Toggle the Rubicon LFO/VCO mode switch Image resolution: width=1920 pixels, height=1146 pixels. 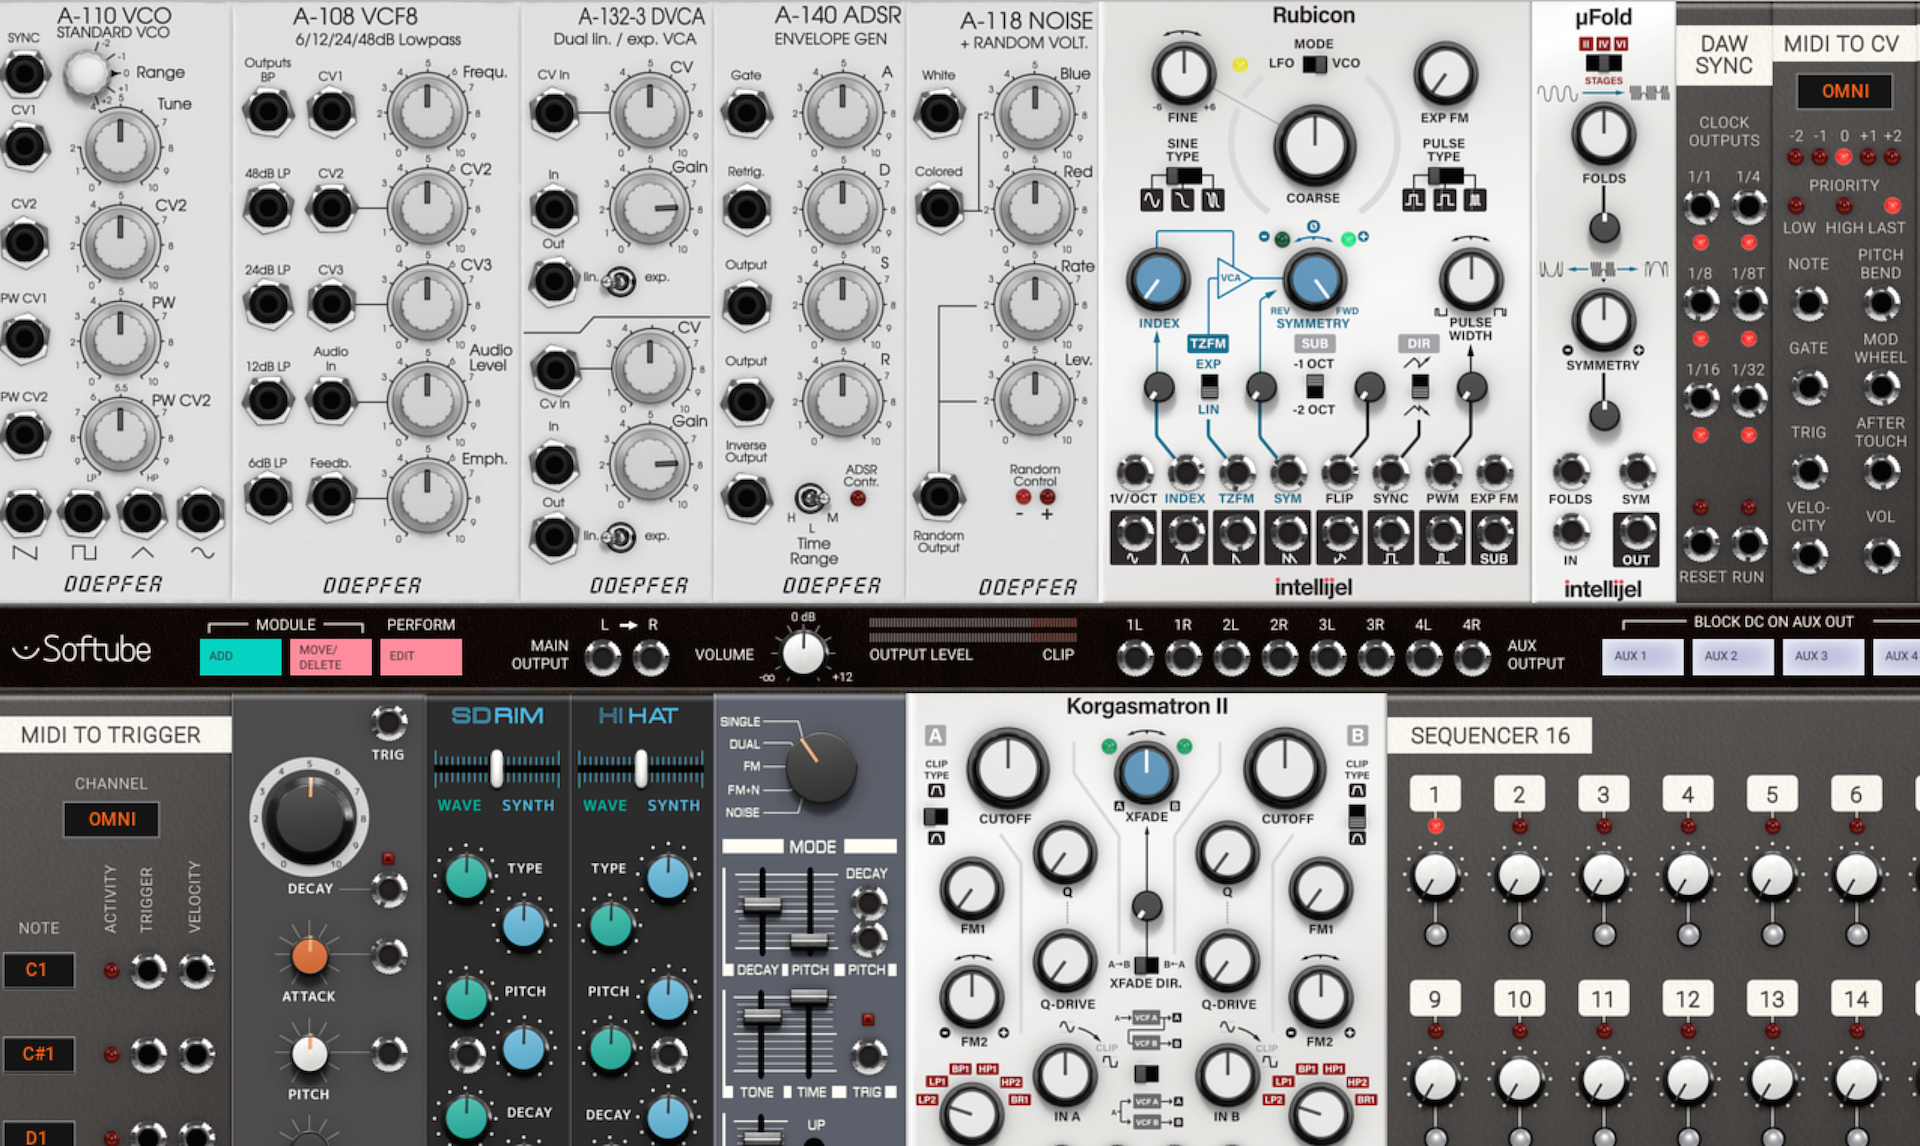(1314, 64)
